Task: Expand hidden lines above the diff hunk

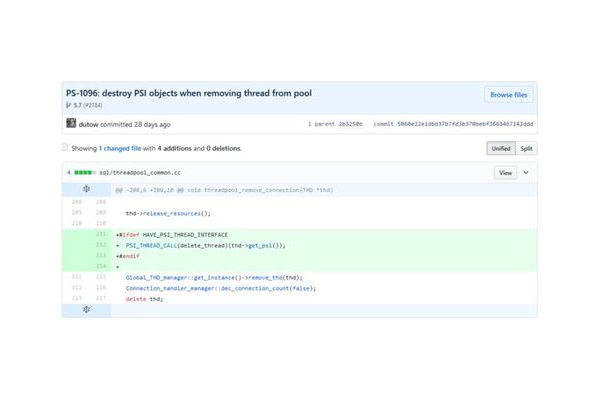Action: coord(86,189)
